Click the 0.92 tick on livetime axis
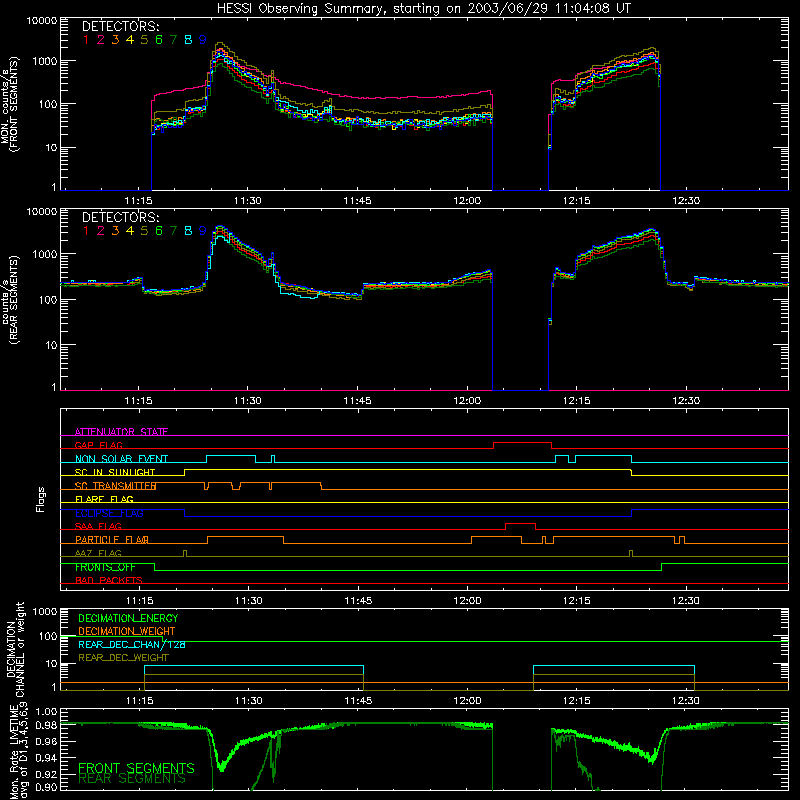Viewport: 800px width, 800px height. click(46, 773)
